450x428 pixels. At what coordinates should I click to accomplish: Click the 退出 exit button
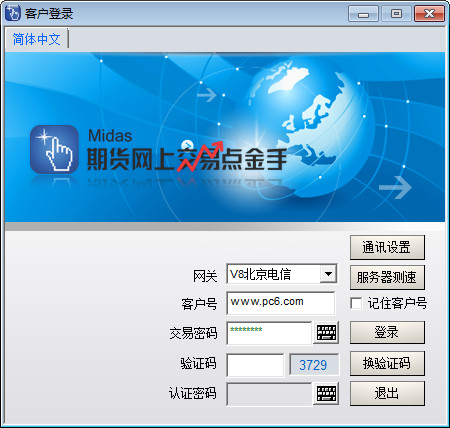pos(387,393)
